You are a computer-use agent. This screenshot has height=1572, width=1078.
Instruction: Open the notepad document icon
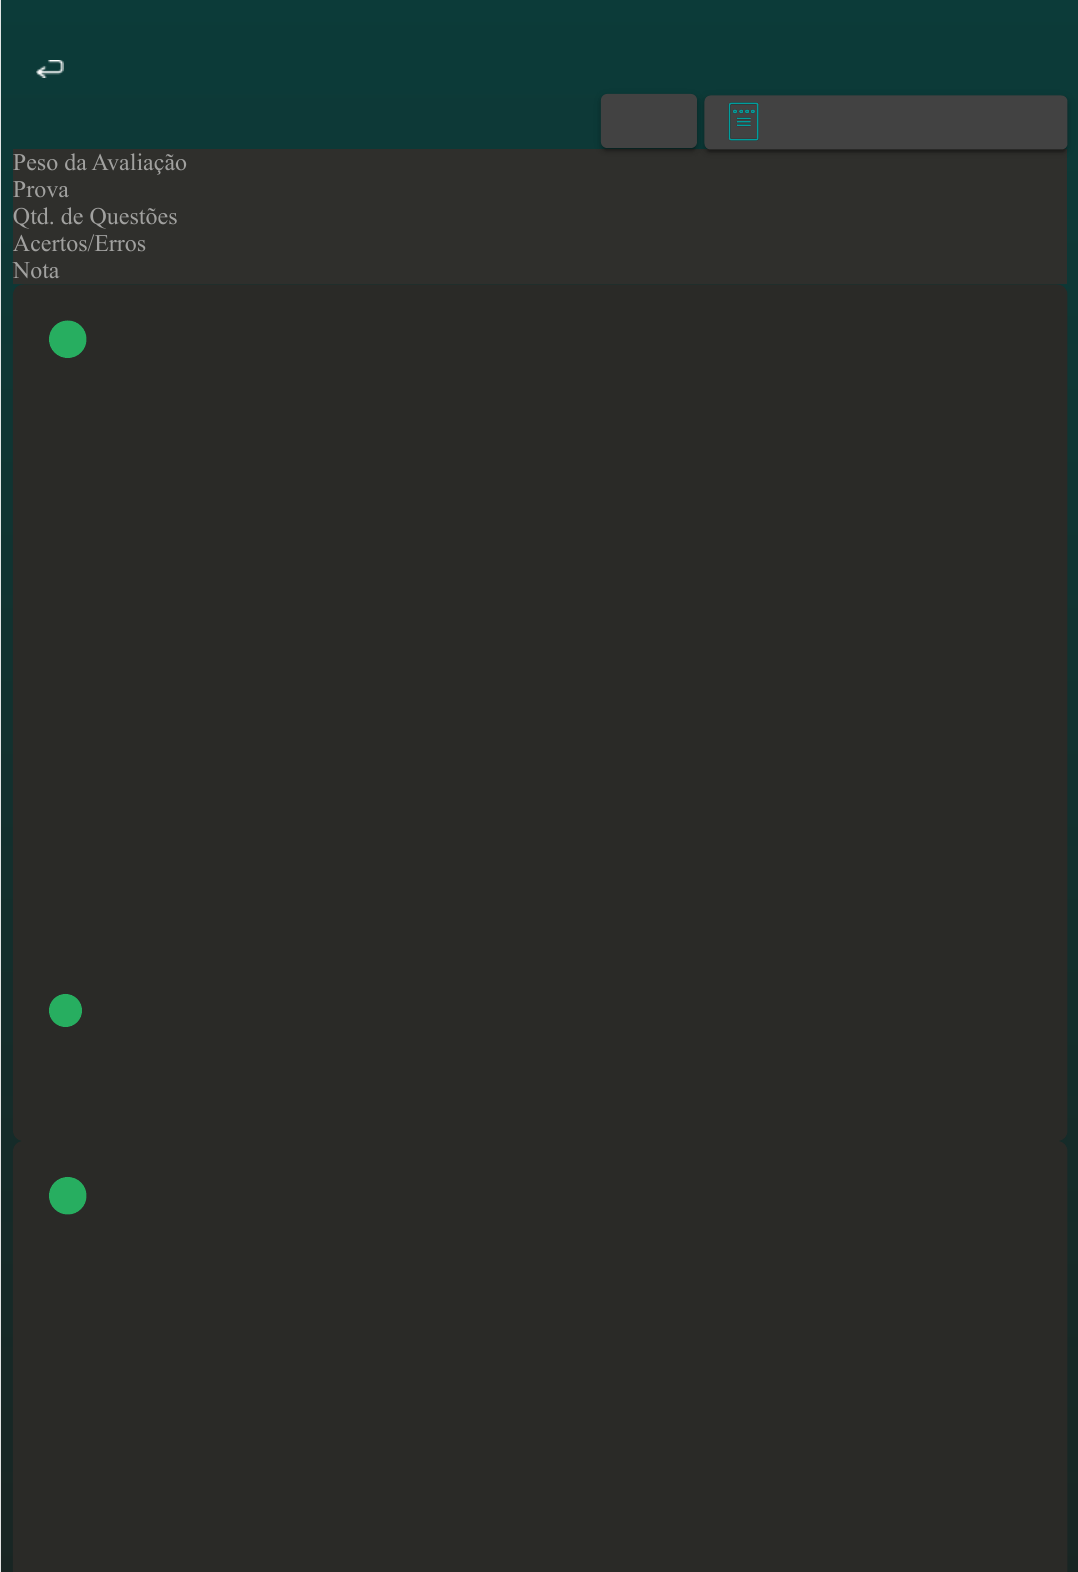tap(743, 121)
